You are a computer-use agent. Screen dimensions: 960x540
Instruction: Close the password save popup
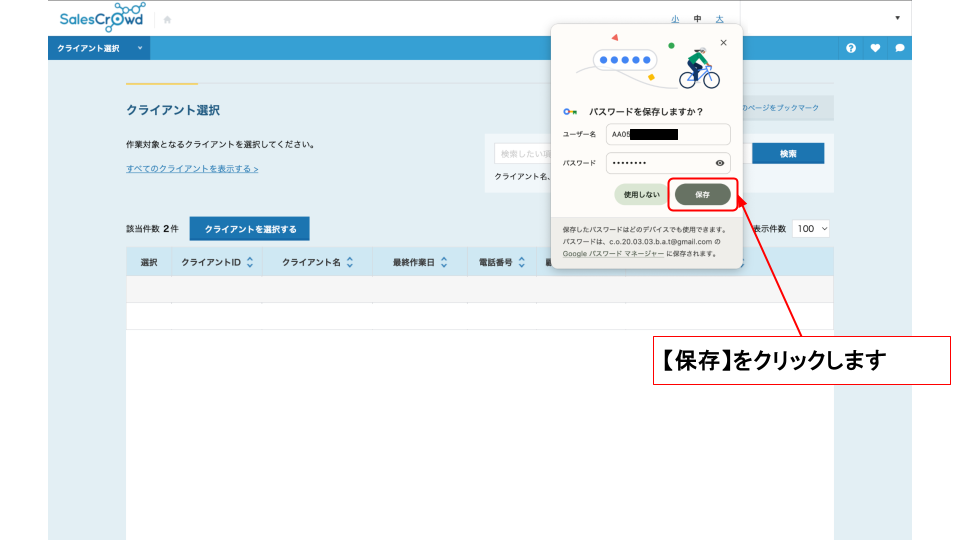pyautogui.click(x=724, y=43)
